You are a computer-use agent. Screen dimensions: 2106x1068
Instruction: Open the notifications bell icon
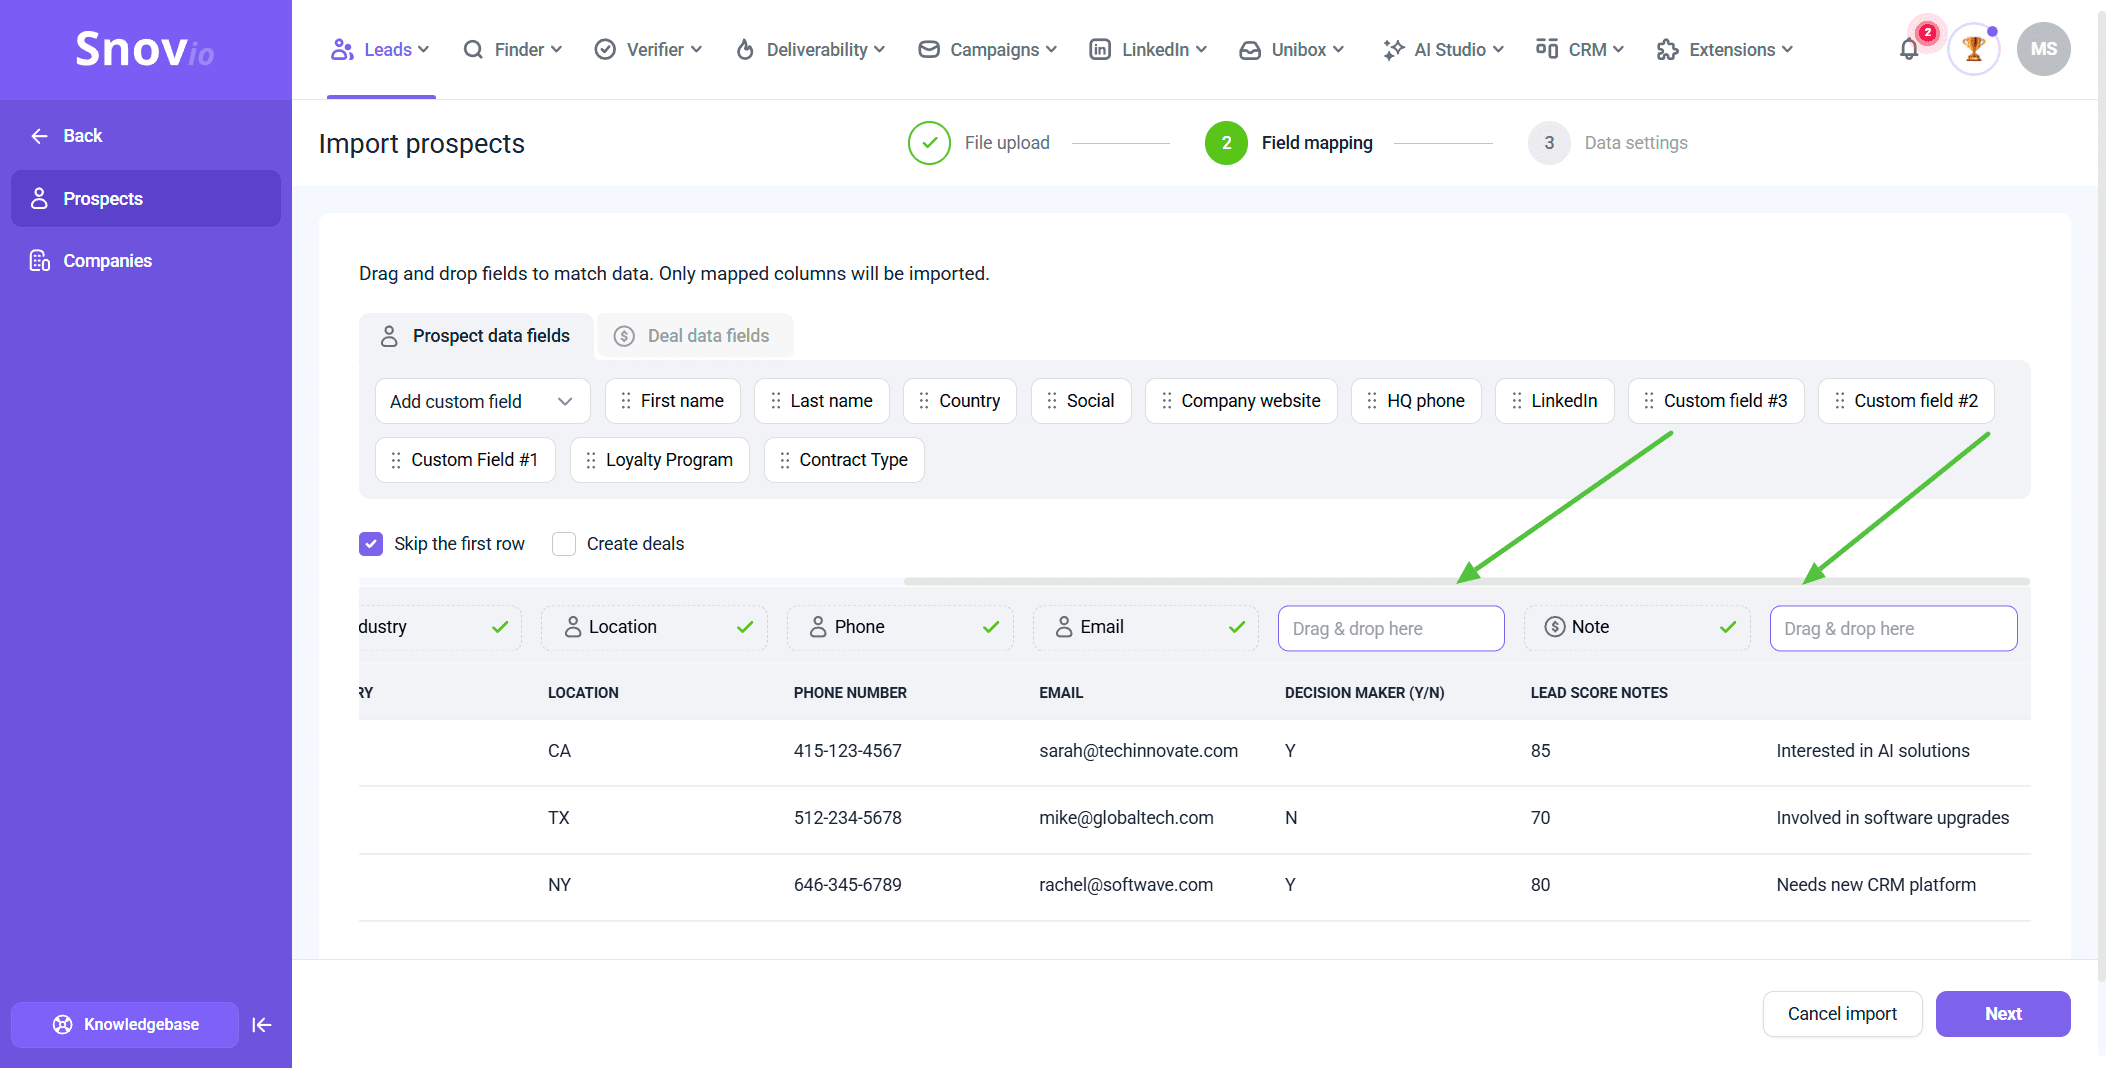1908,50
